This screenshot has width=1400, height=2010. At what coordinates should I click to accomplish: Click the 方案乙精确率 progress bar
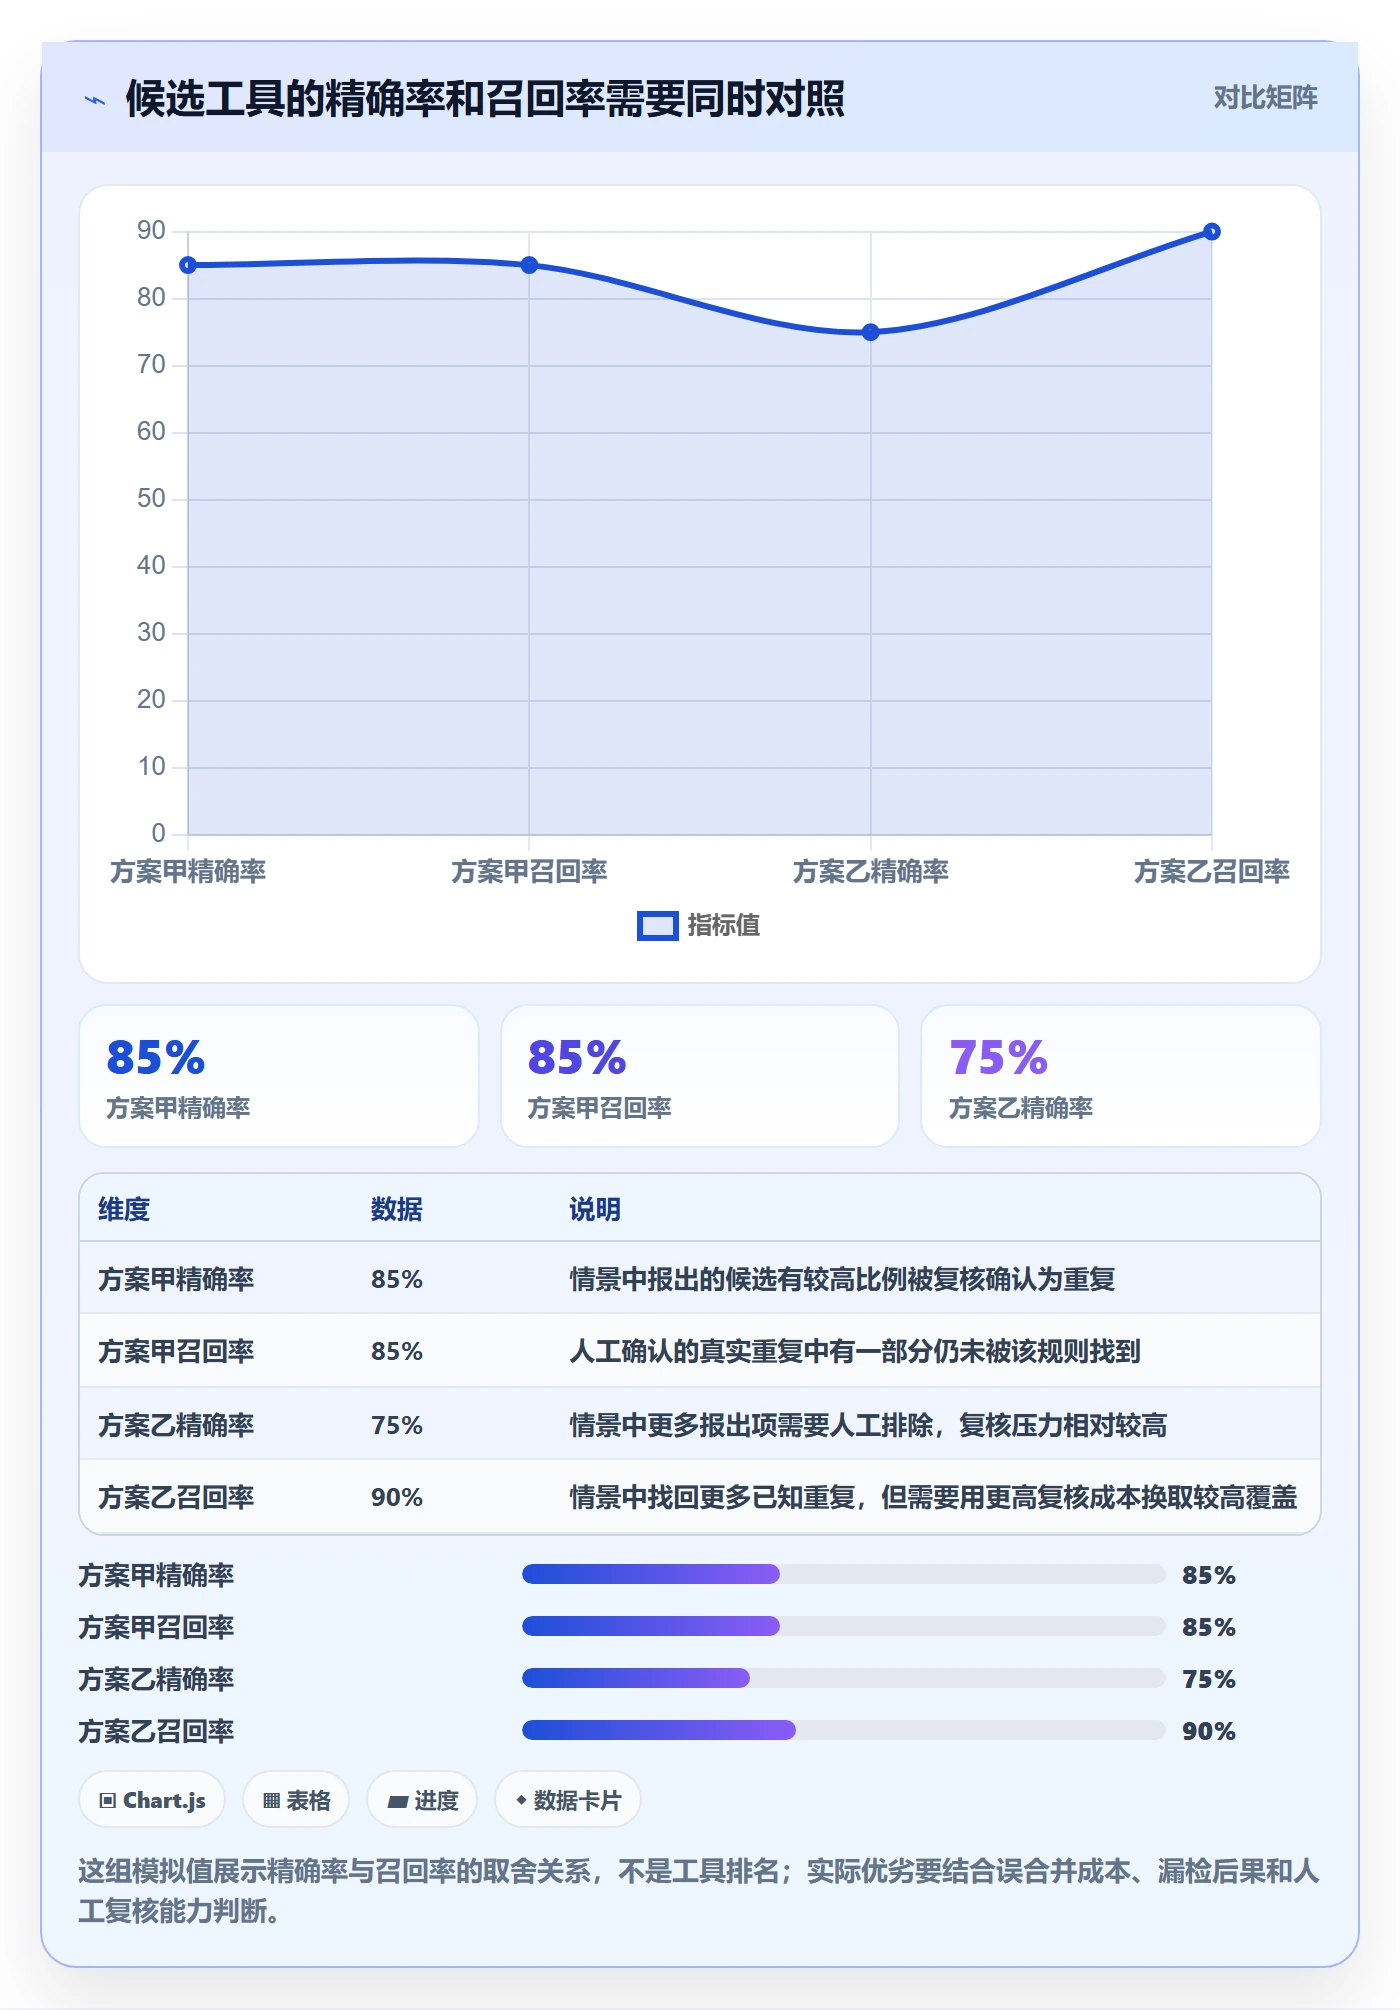point(843,1678)
